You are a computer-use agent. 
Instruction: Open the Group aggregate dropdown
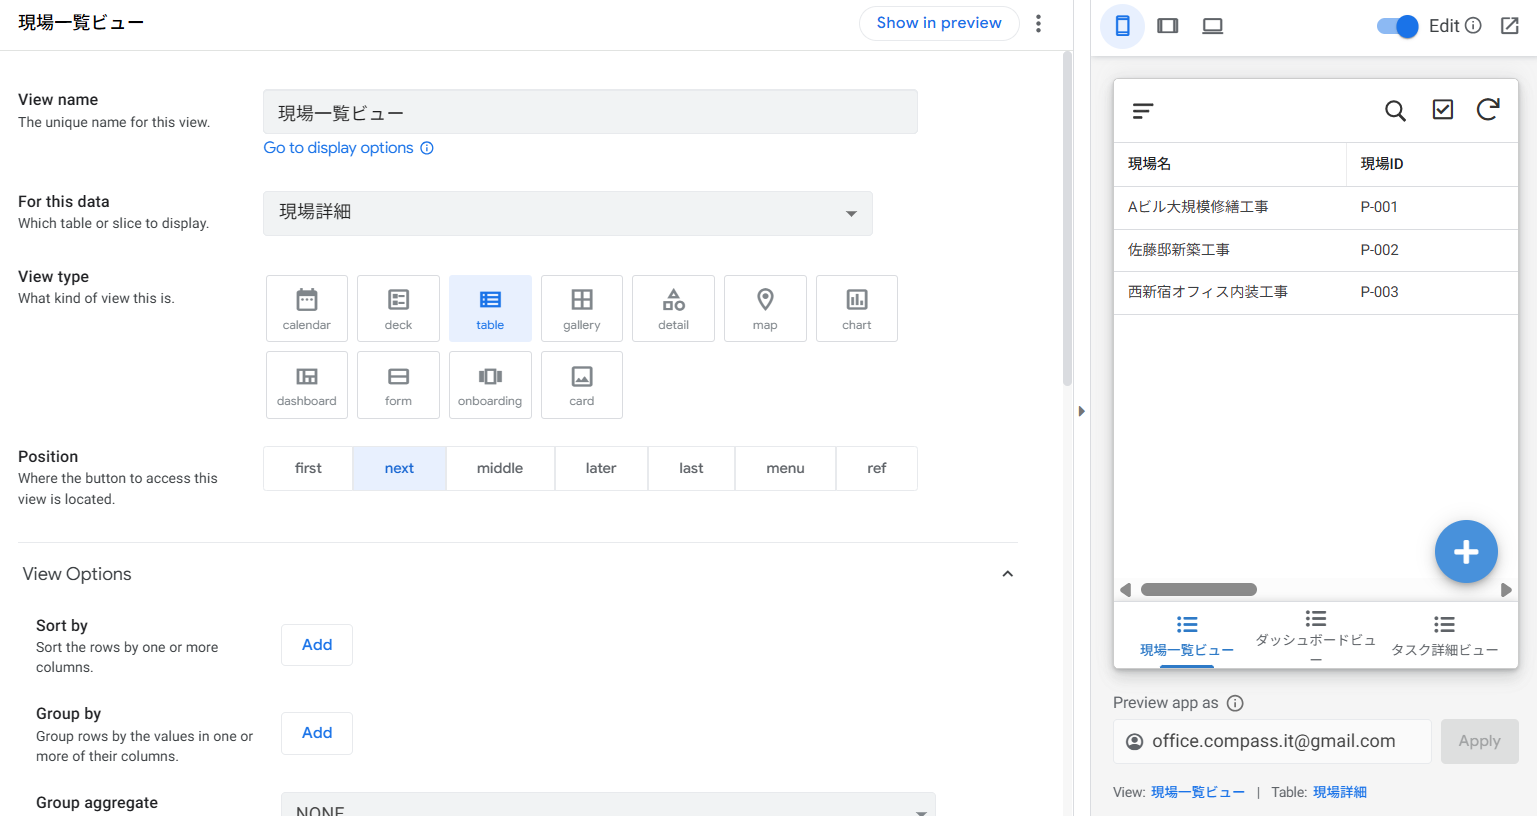(607, 806)
